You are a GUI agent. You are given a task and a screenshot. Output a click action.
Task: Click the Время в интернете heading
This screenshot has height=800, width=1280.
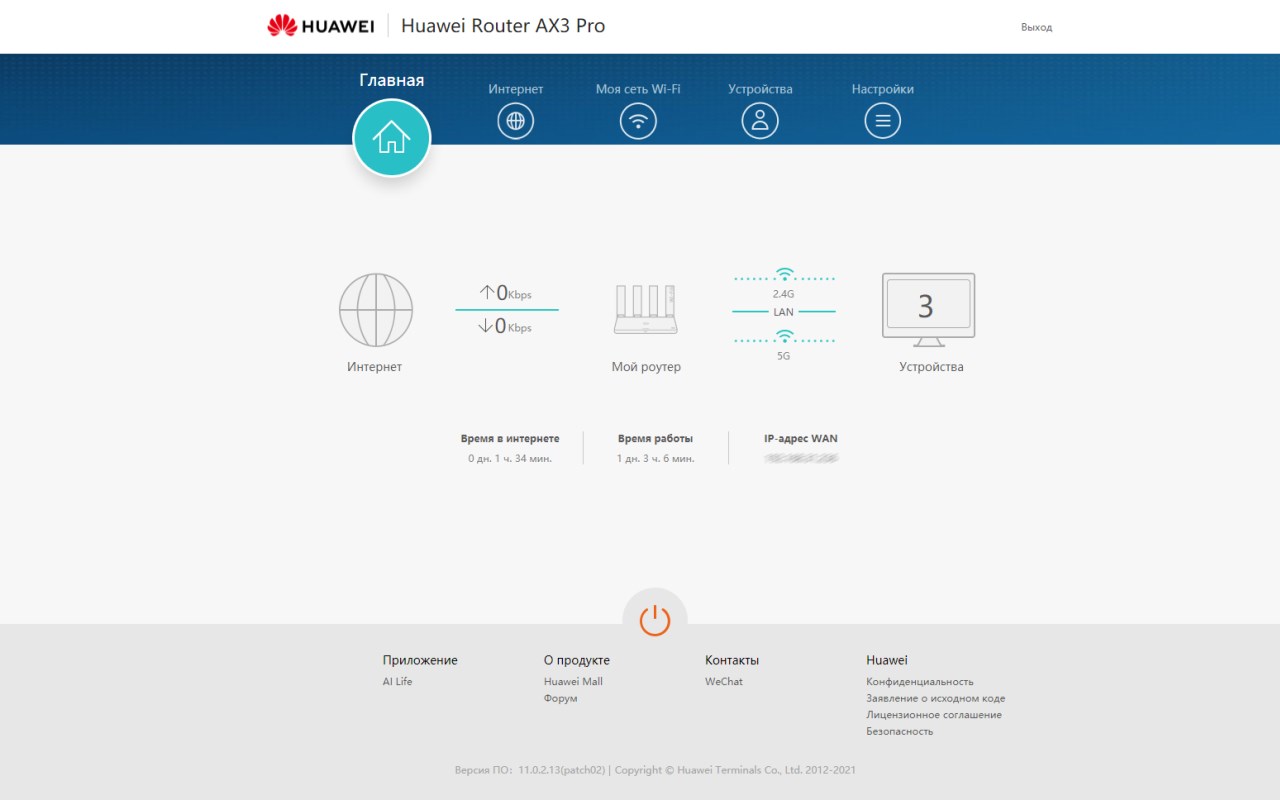pos(510,438)
